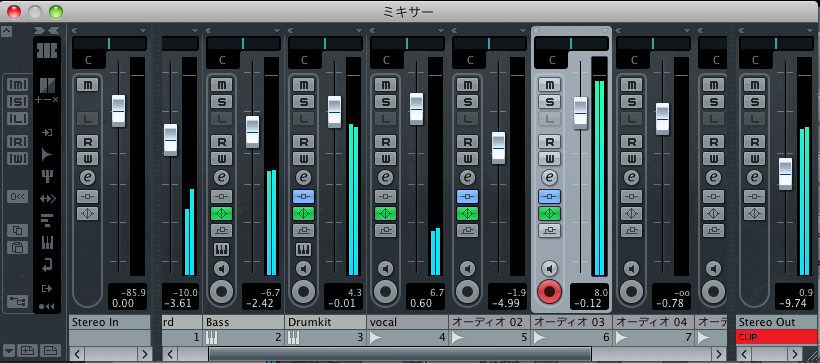Click the routing view icon in the left panel
820x363 pixels.
(x=17, y=301)
